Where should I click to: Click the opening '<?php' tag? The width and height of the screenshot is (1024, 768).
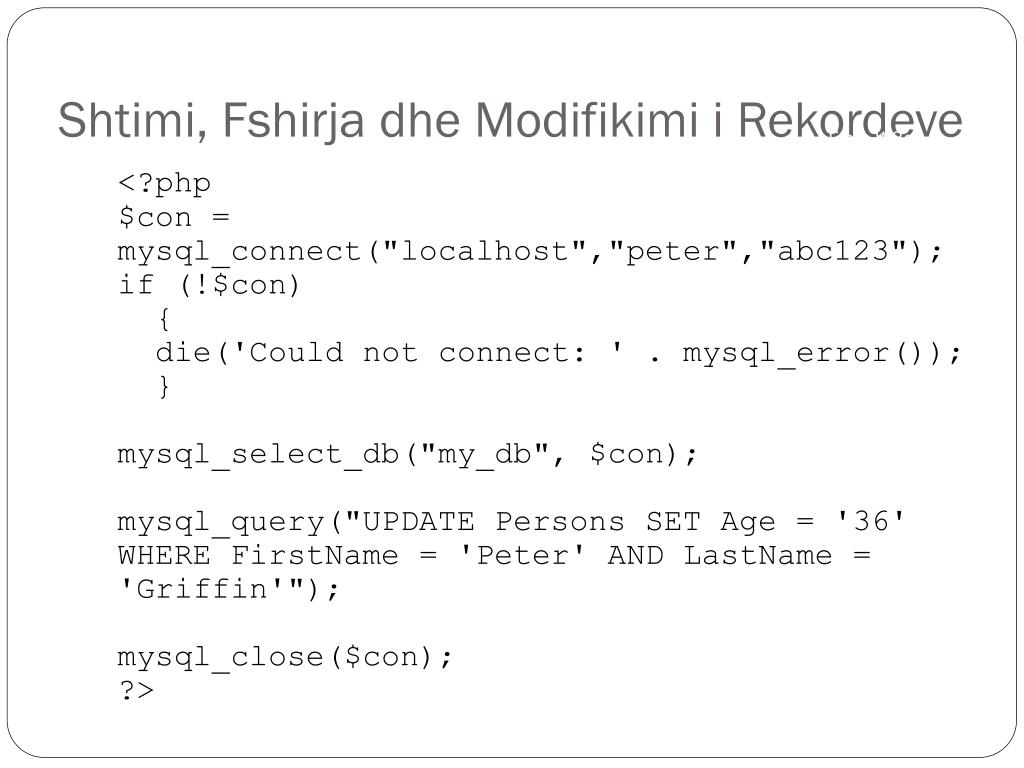tap(165, 184)
